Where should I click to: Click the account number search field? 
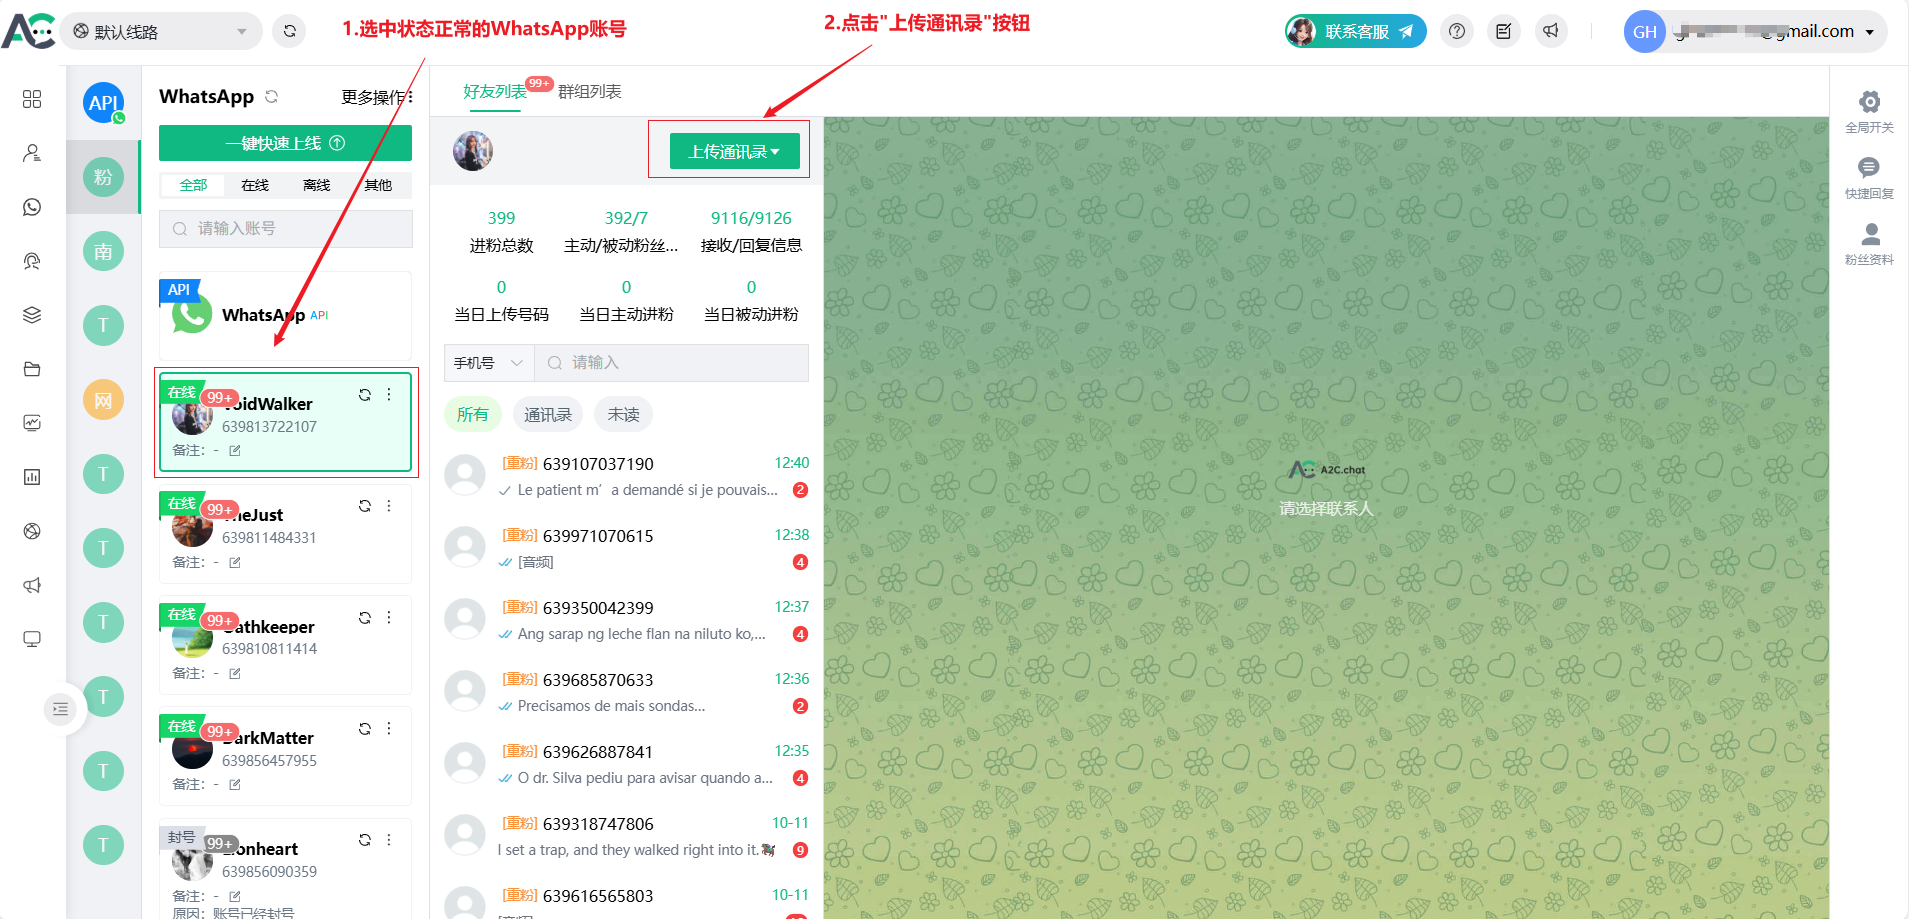[x=286, y=229]
